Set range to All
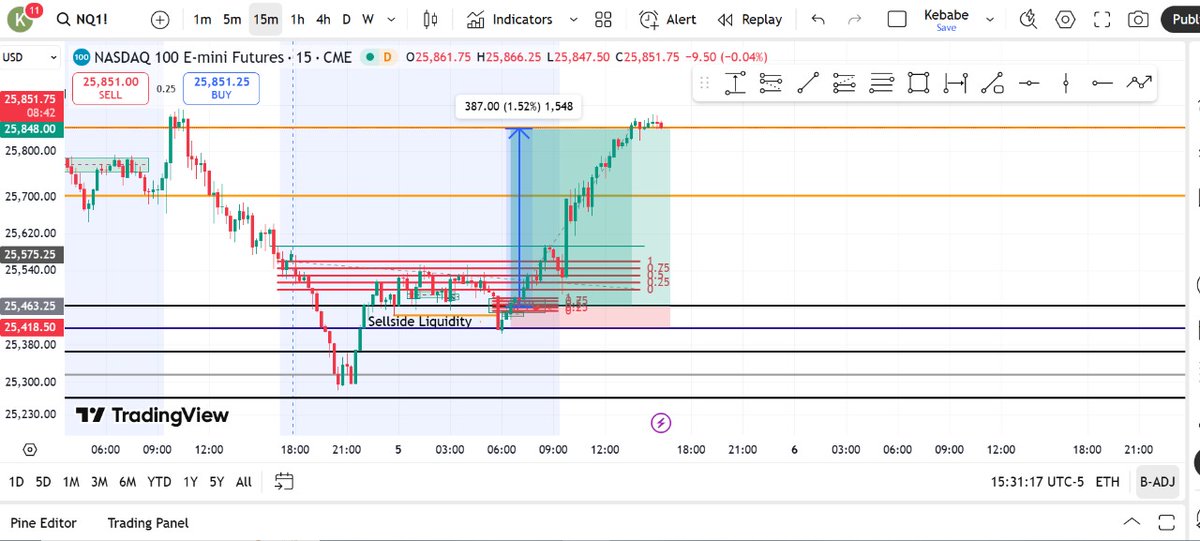 (244, 482)
